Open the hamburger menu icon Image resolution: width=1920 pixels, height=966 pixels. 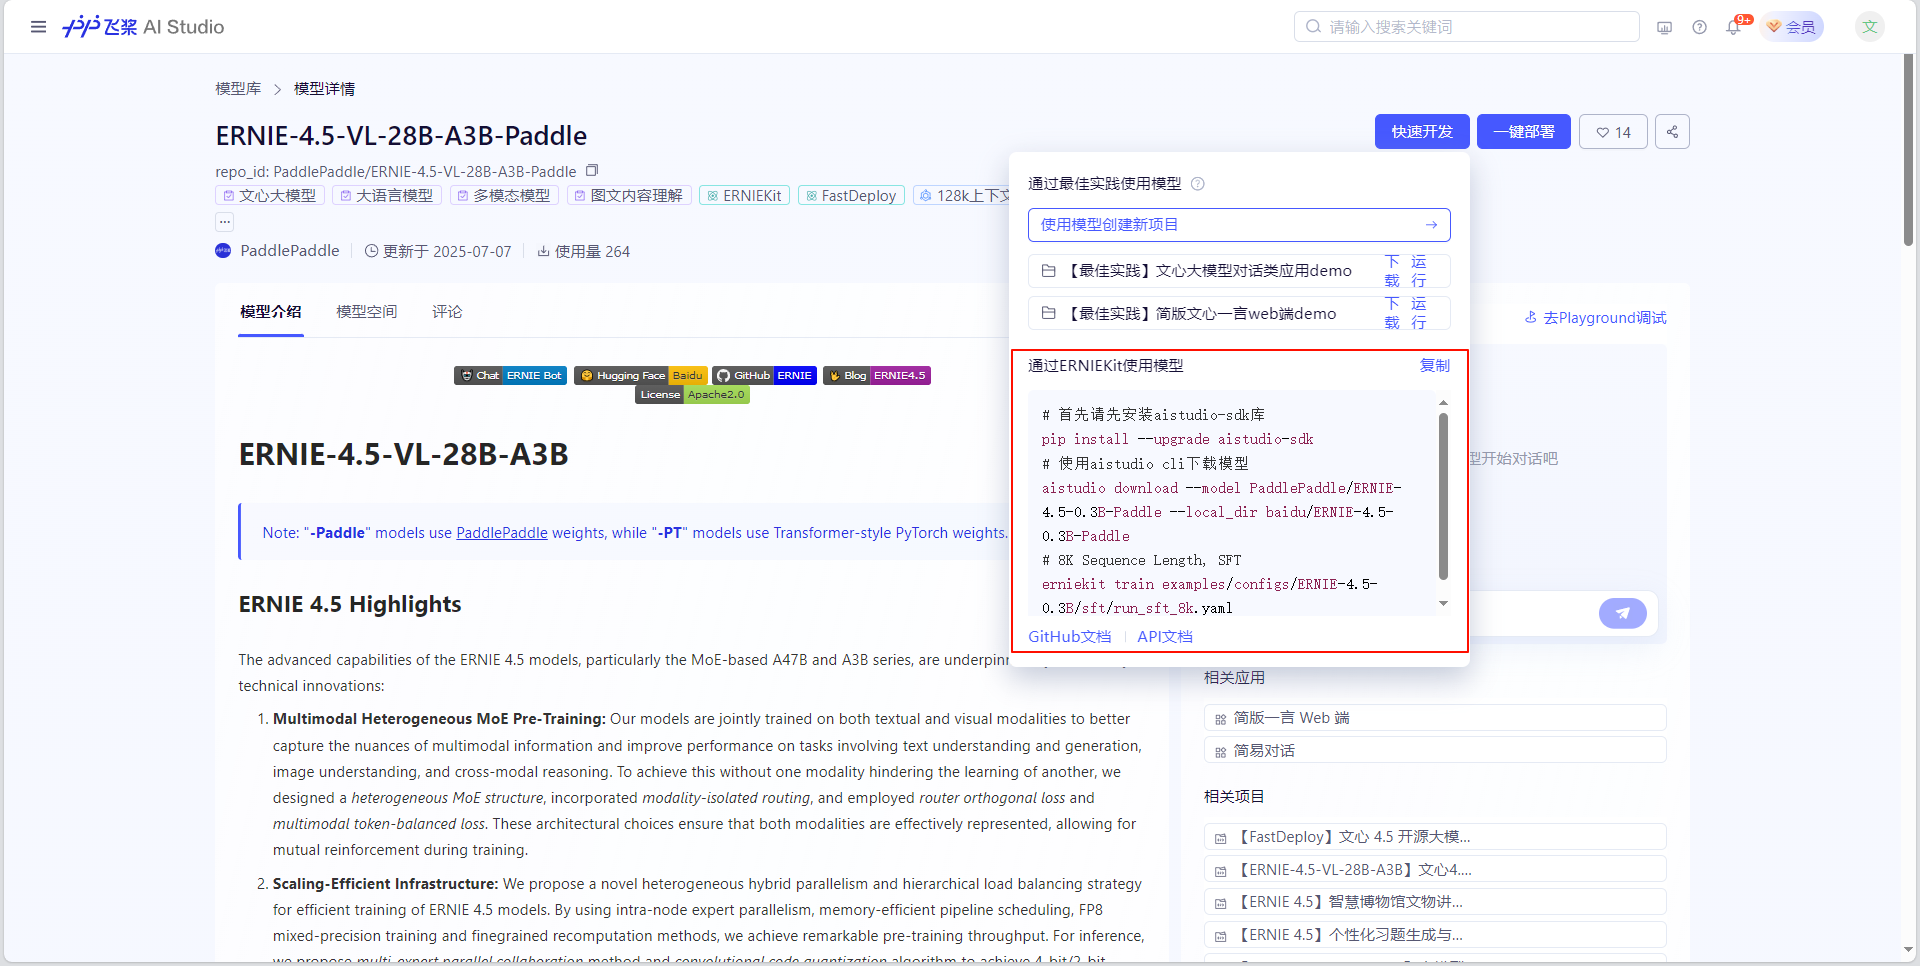(x=38, y=27)
